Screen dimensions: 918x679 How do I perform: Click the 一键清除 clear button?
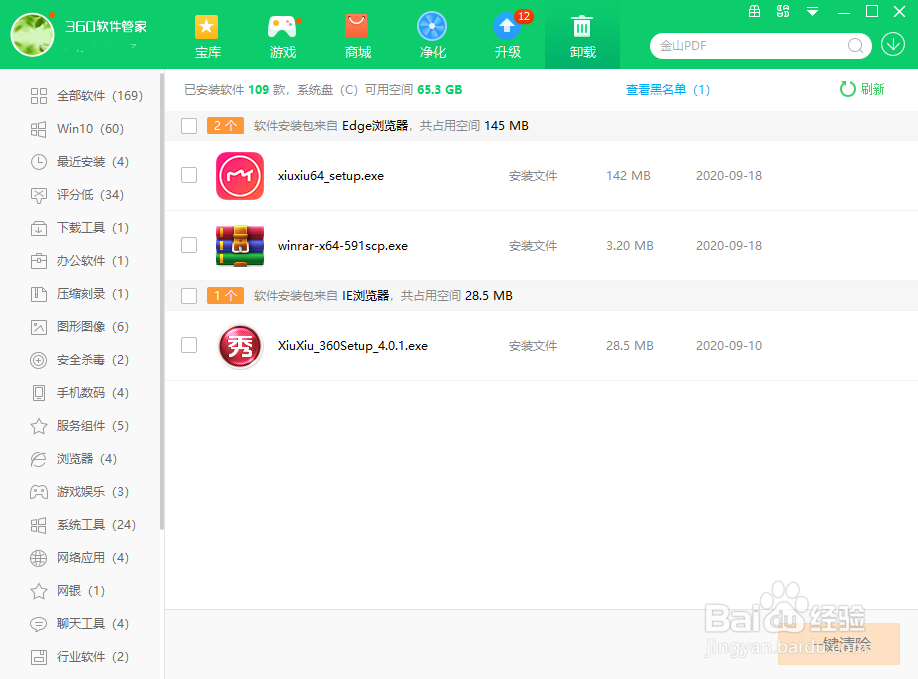(x=839, y=644)
